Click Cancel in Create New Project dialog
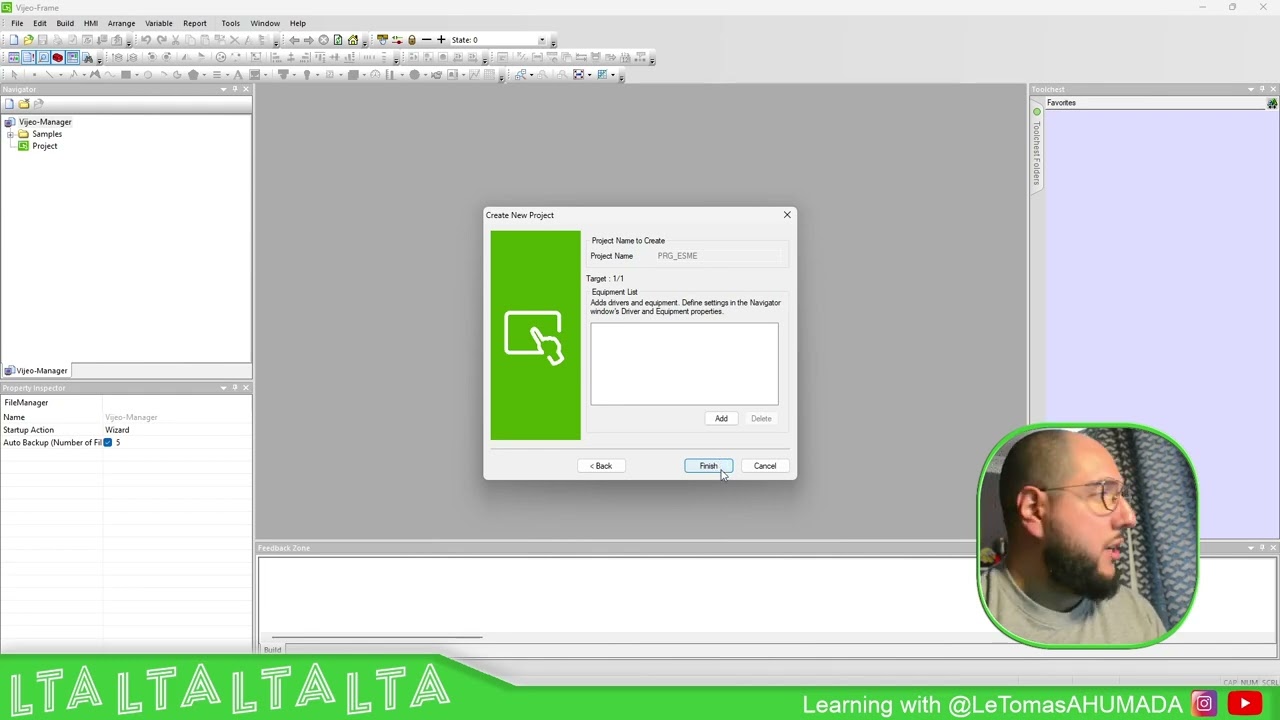The image size is (1280, 720). click(x=765, y=466)
